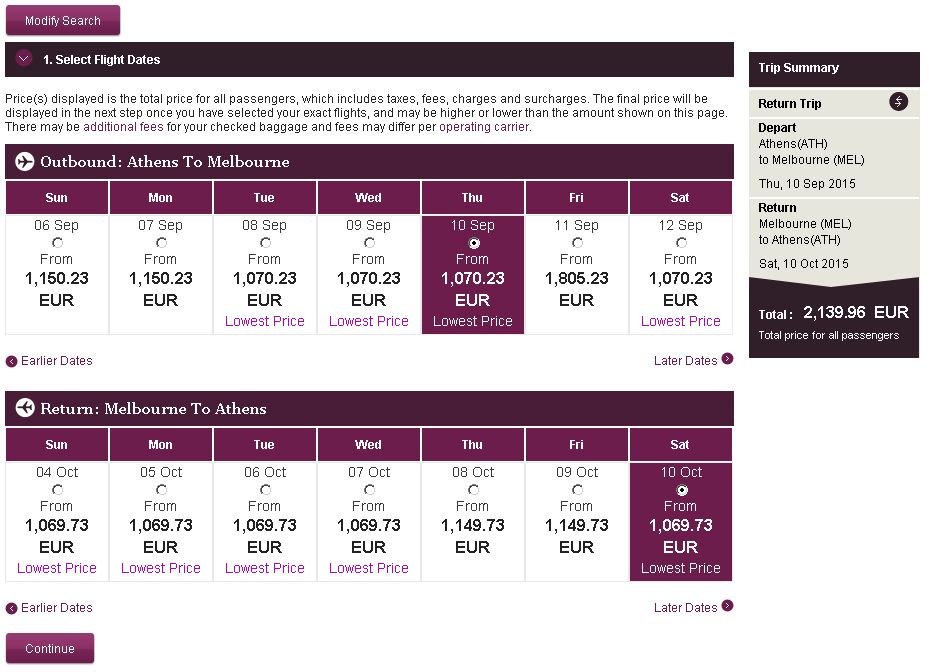The height and width of the screenshot is (672, 929).
Task: Click Lowest Price under 06 Oct
Action: [265, 568]
